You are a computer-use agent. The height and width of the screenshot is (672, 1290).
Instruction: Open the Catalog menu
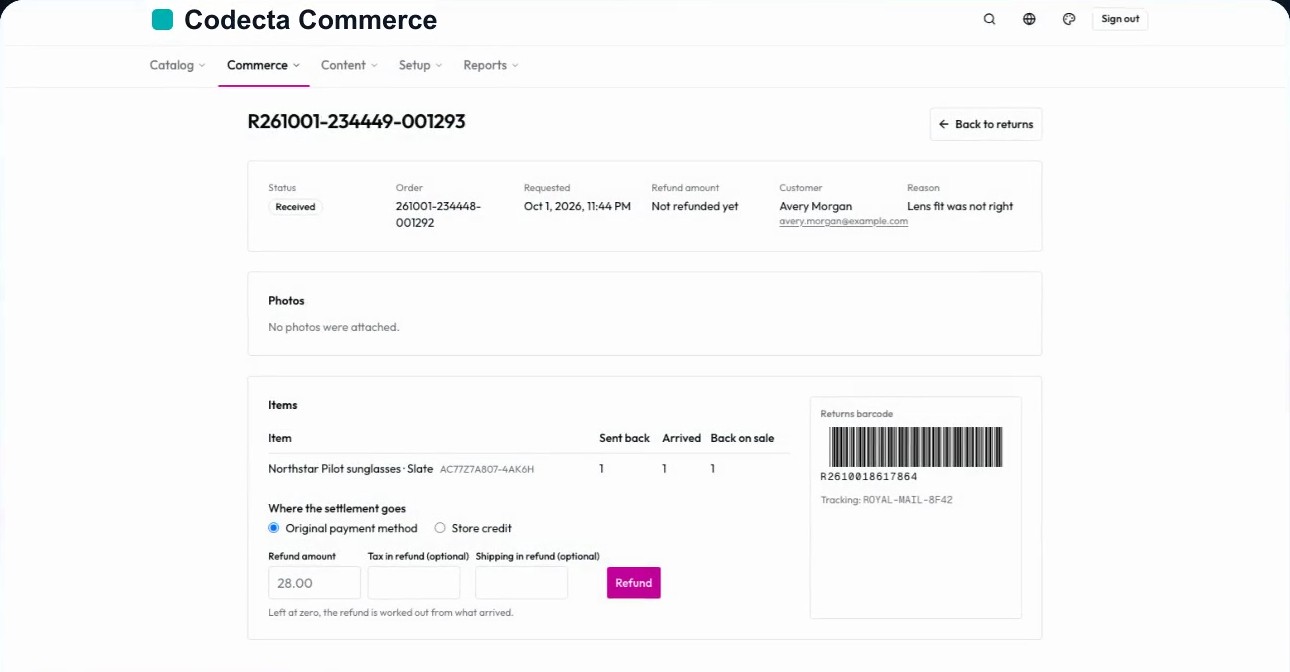(x=177, y=65)
